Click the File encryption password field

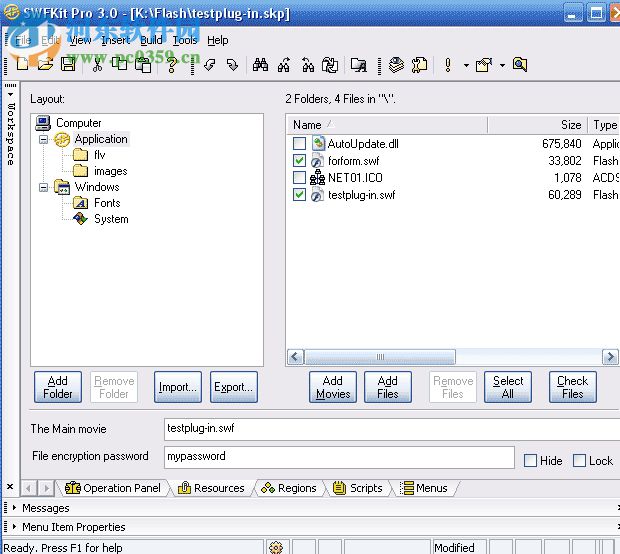coord(338,457)
